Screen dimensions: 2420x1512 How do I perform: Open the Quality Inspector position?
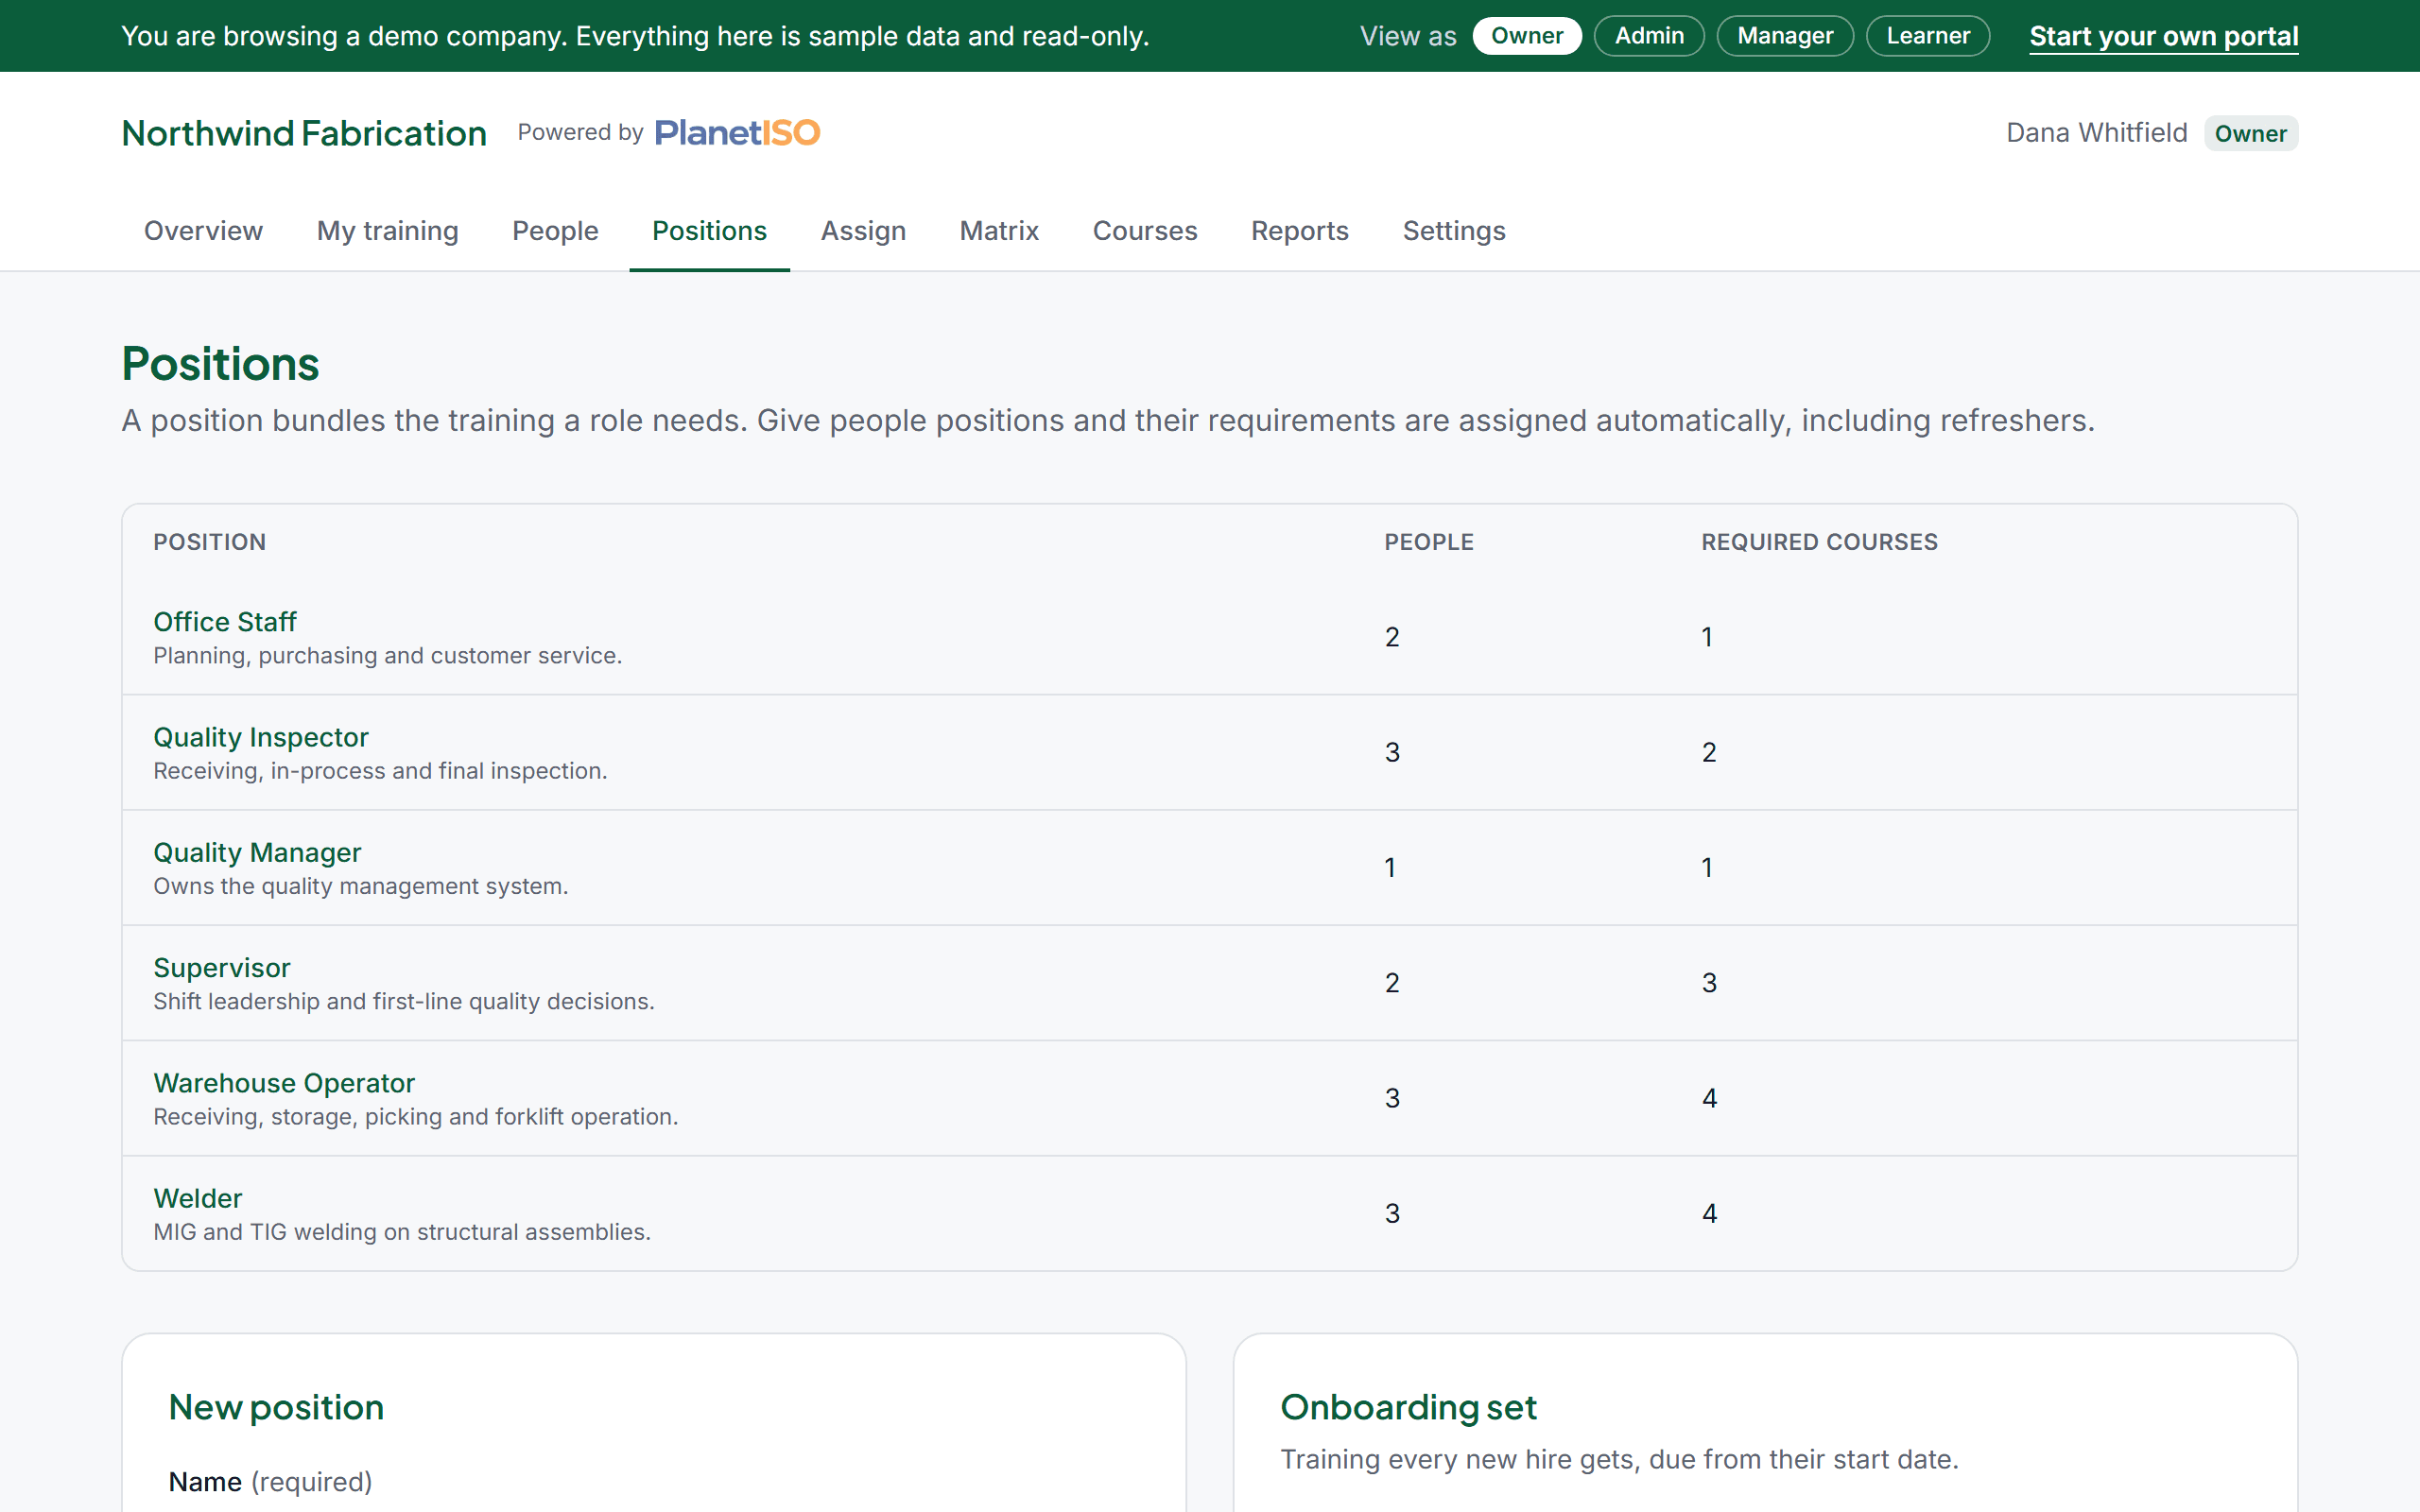[x=261, y=737]
